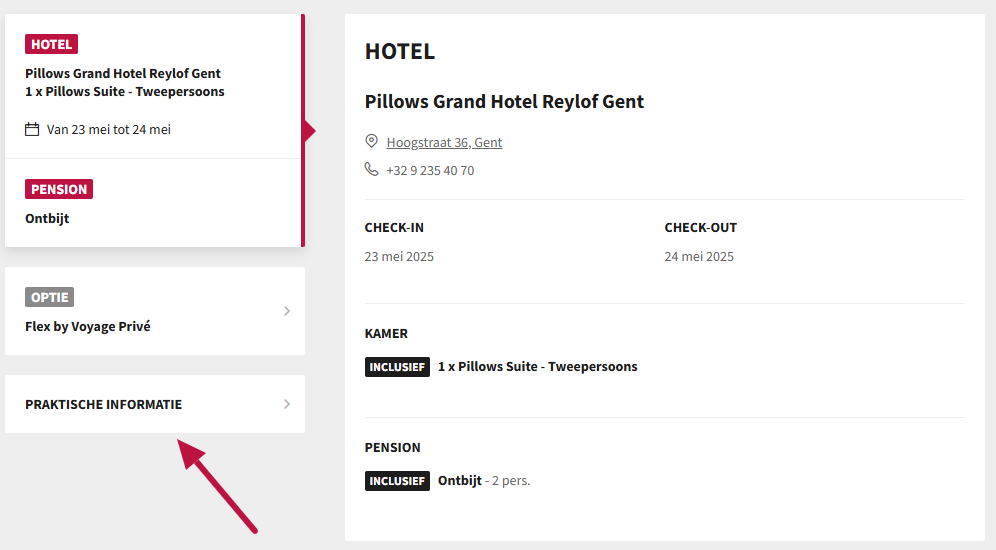The width and height of the screenshot is (996, 550).
Task: Click the check-out date 24 mei 2025
Action: pyautogui.click(x=699, y=257)
